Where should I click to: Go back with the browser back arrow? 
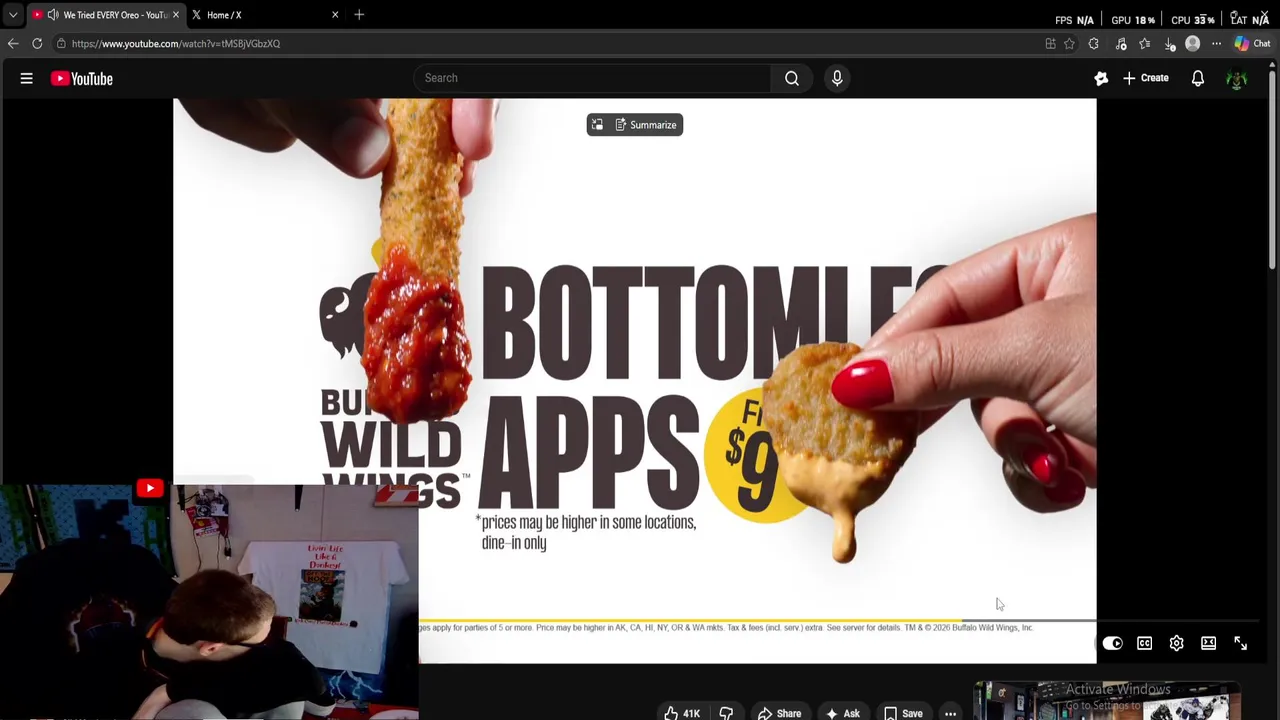pos(13,43)
